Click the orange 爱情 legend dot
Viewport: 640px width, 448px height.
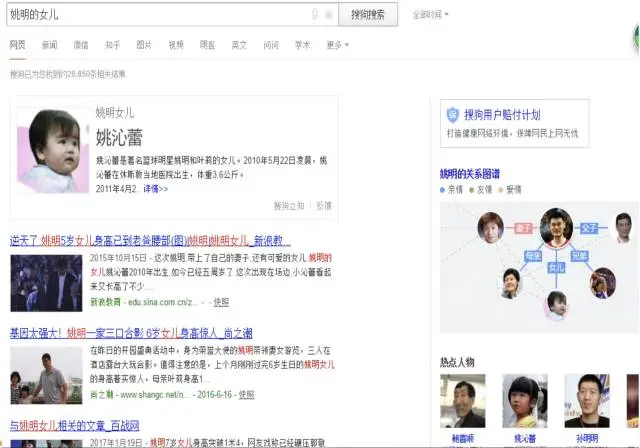click(501, 190)
